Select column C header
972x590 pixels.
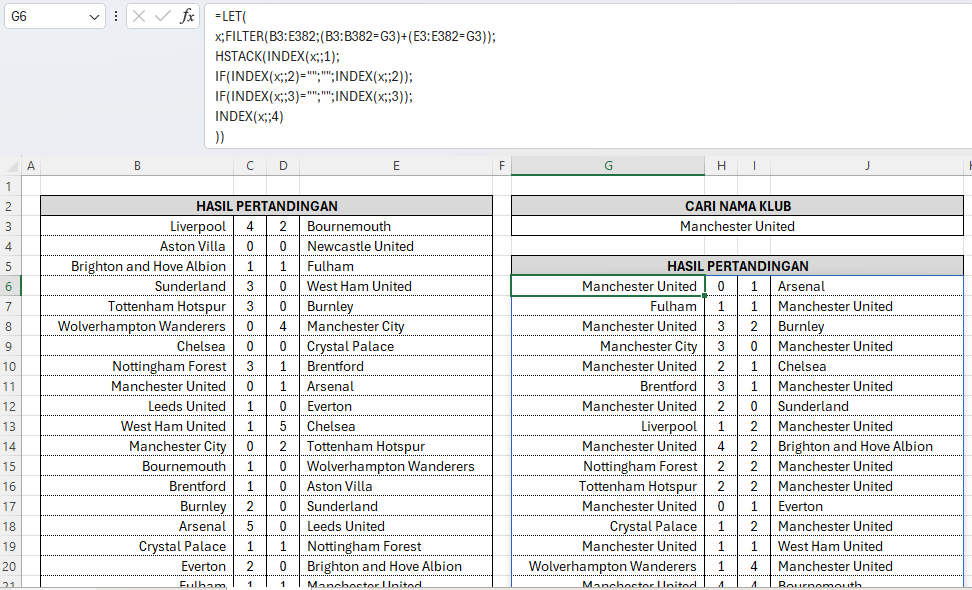coord(250,165)
